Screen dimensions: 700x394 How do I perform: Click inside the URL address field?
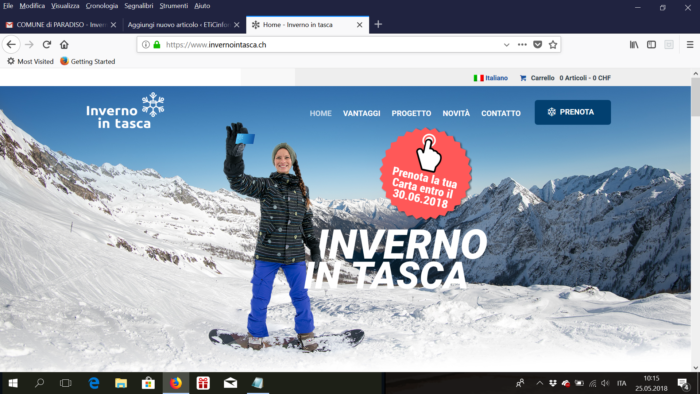click(x=330, y=45)
